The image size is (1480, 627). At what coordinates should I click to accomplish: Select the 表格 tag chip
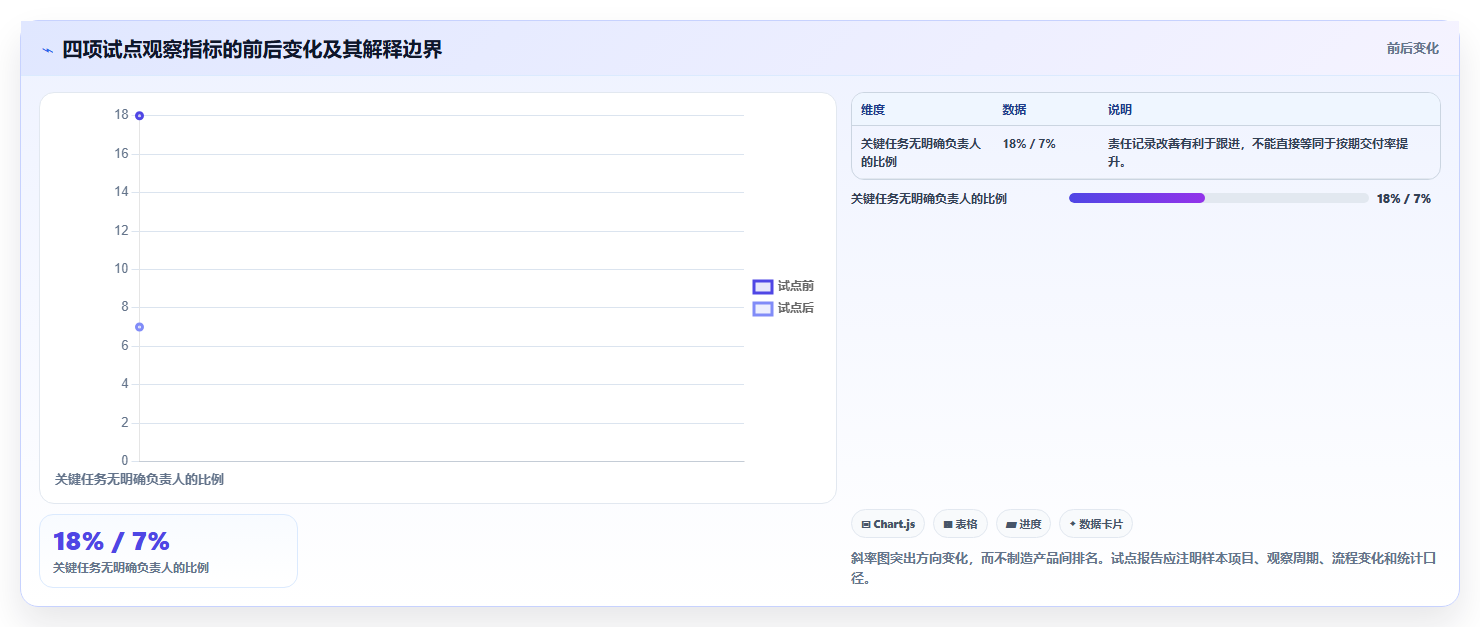click(960, 524)
